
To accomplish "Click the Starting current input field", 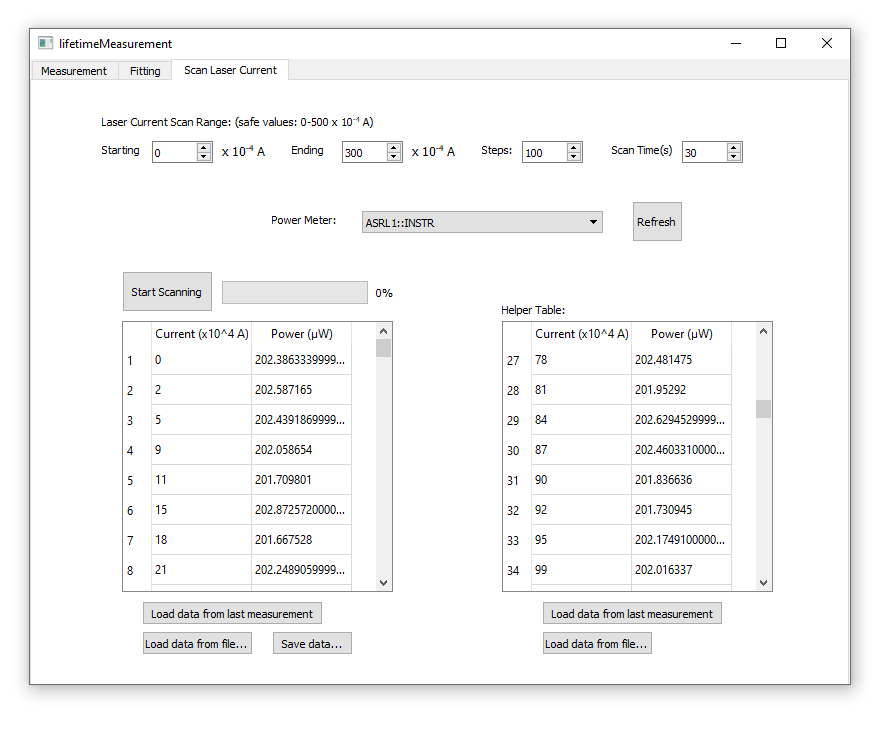I will pyautogui.click(x=174, y=153).
